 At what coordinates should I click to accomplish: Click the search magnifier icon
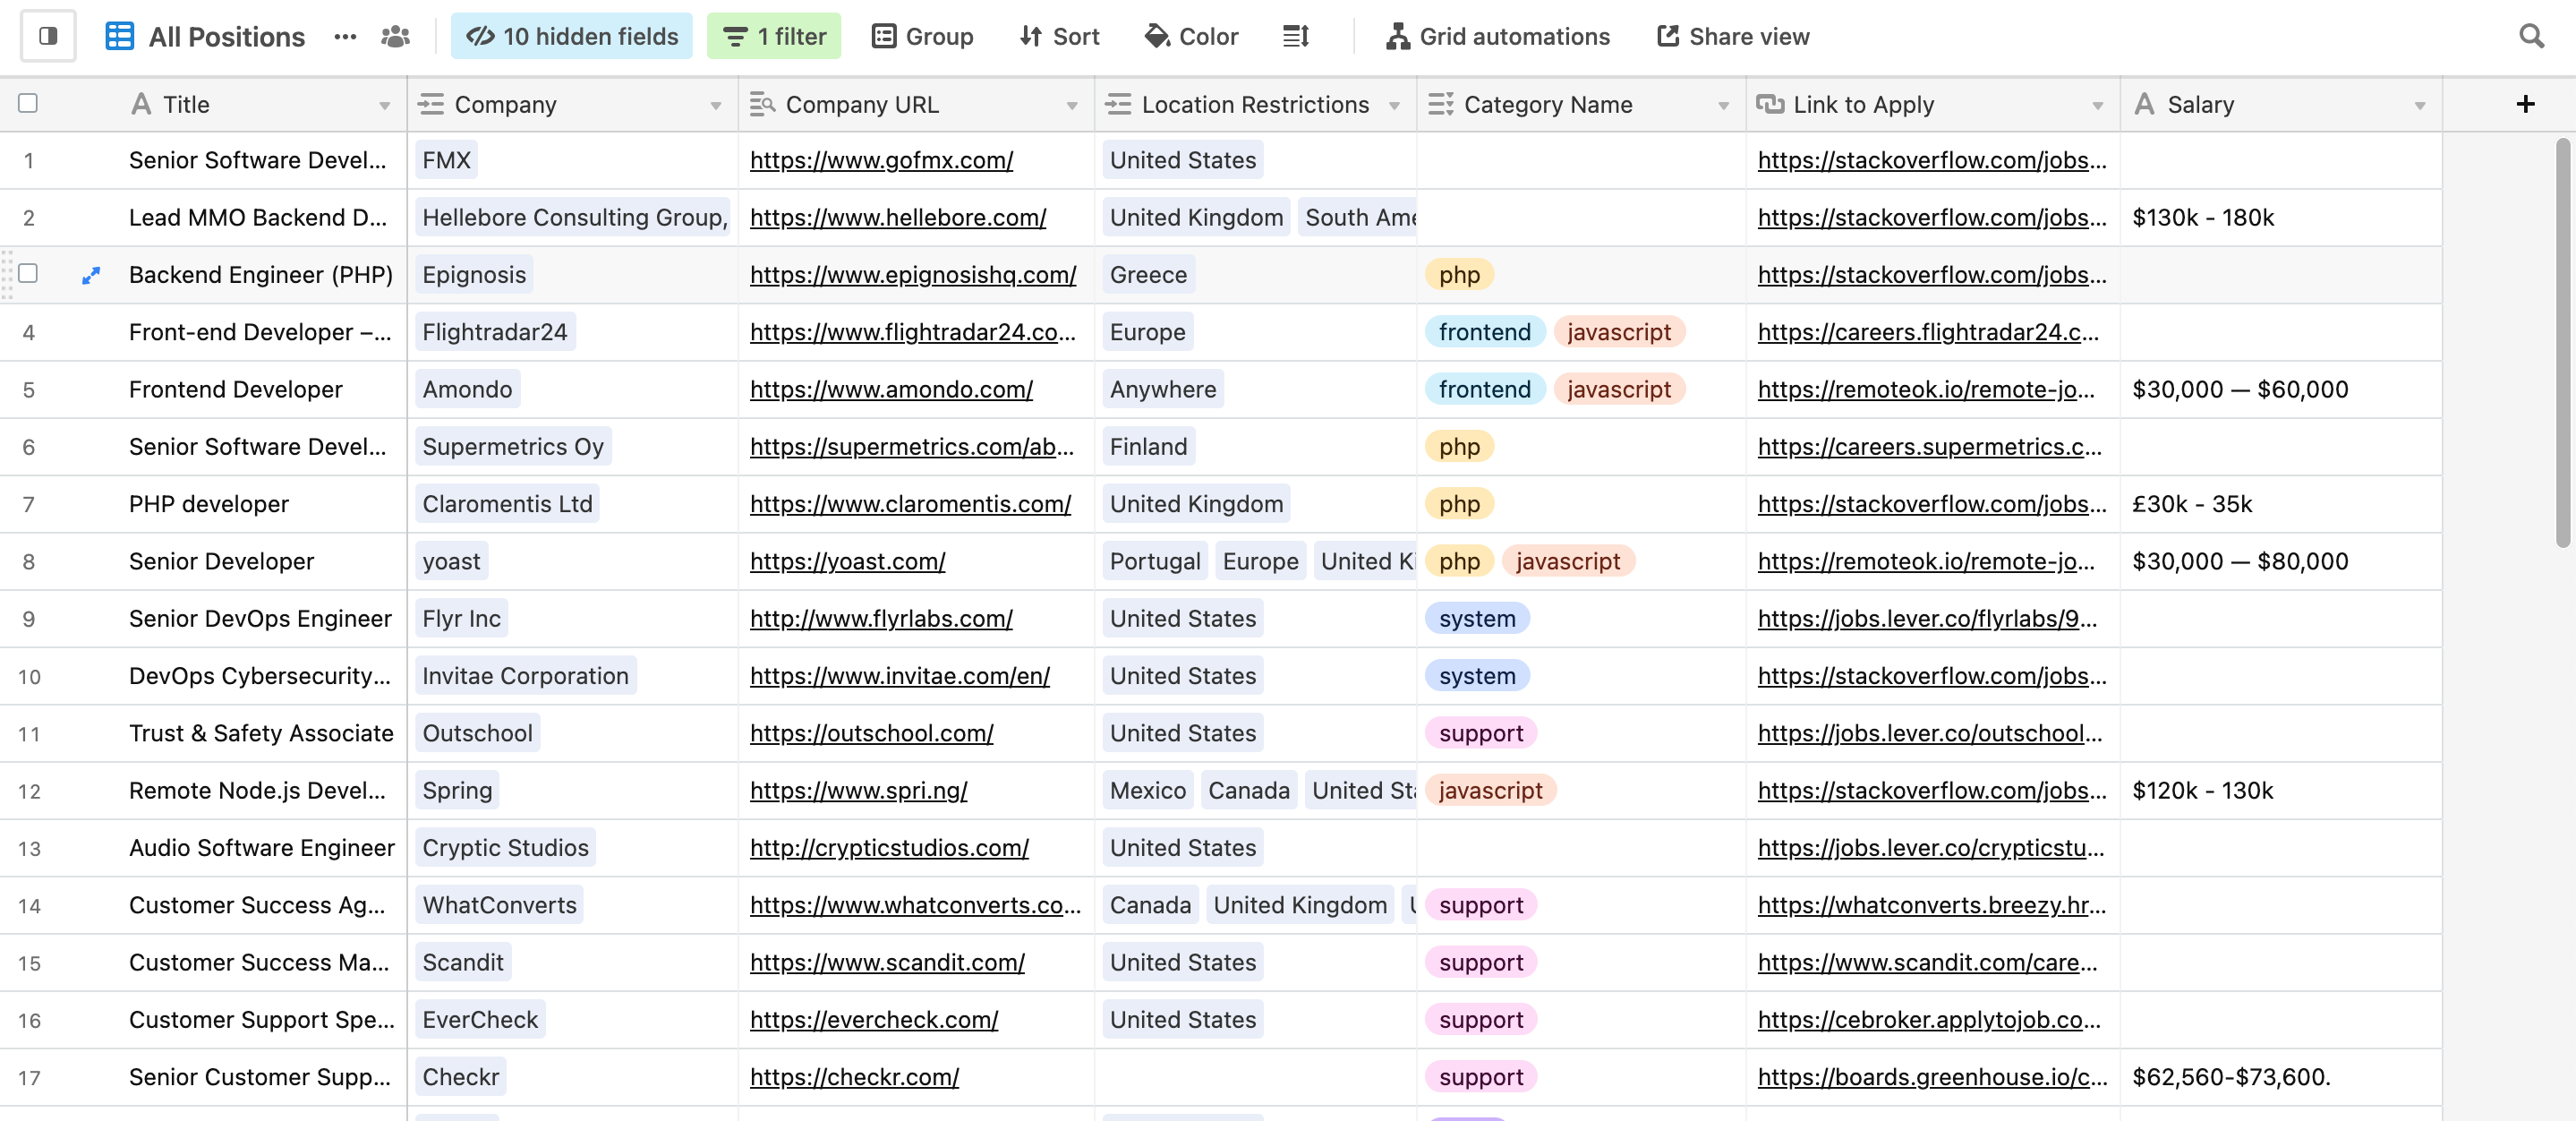click(x=2530, y=36)
